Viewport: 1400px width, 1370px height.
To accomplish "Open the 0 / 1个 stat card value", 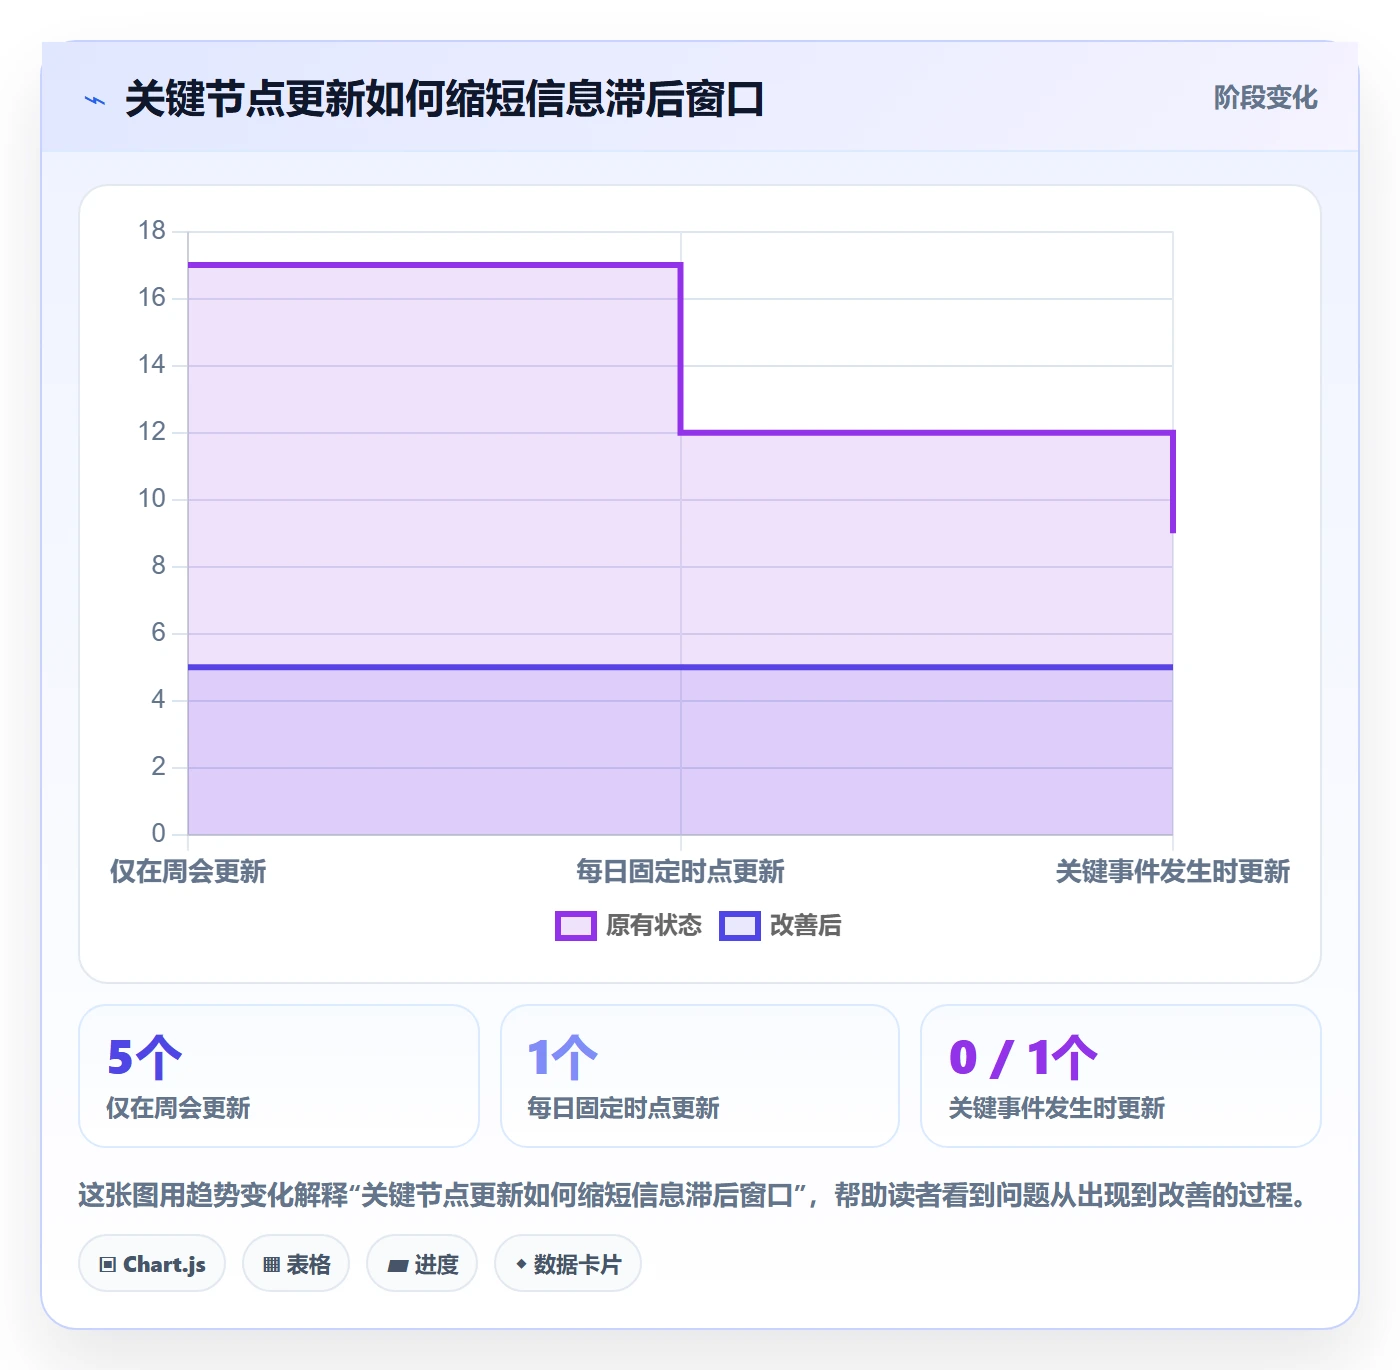I will tap(1023, 1058).
